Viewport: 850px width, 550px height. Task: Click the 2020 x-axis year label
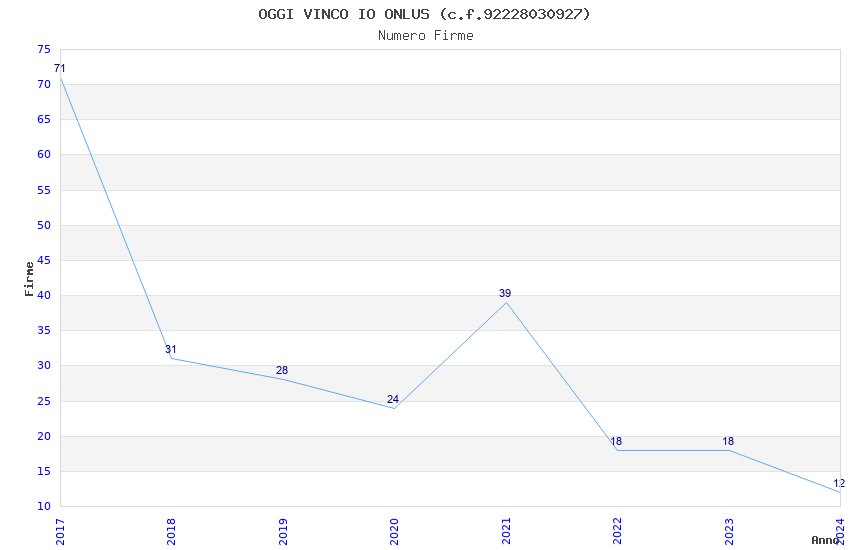[394, 532]
